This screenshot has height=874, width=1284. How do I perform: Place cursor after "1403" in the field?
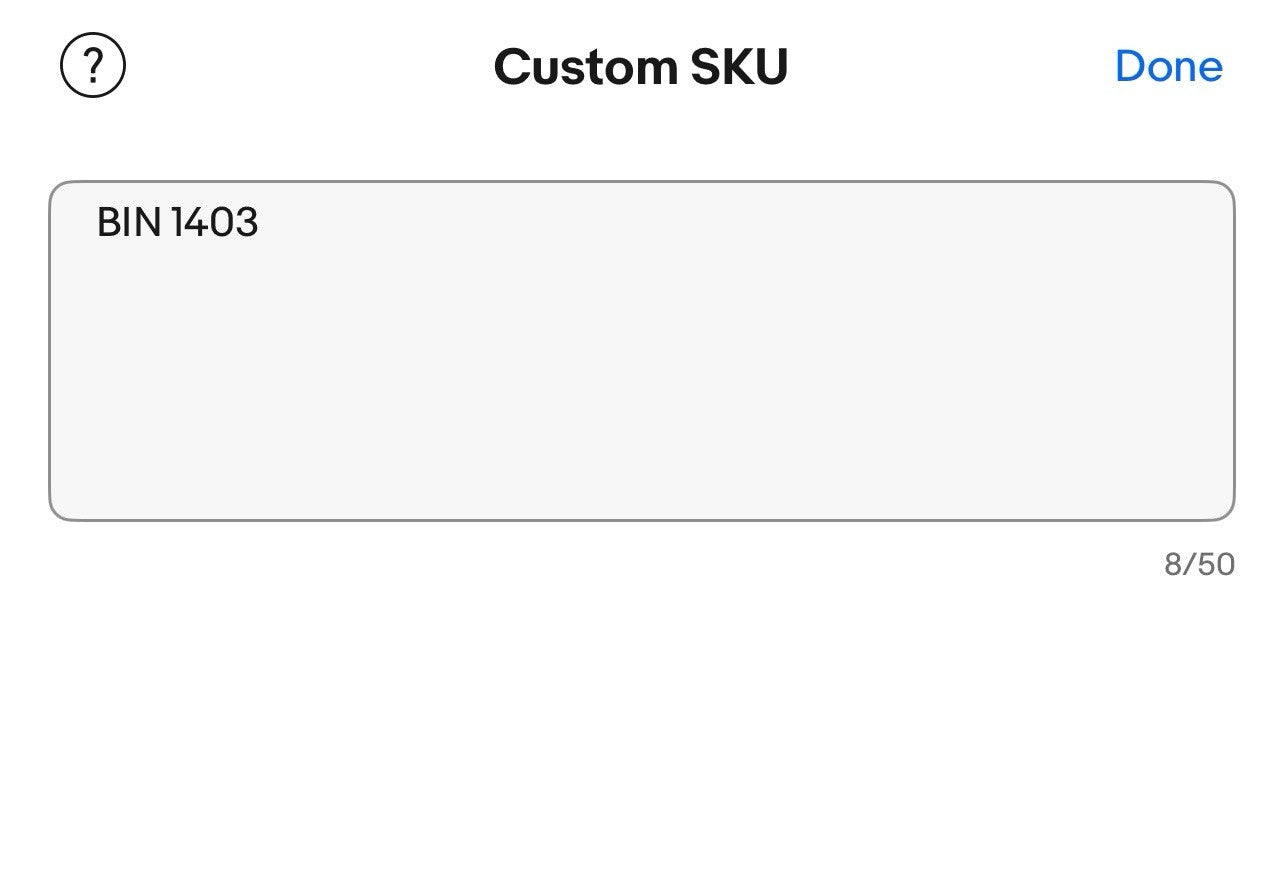[260, 222]
